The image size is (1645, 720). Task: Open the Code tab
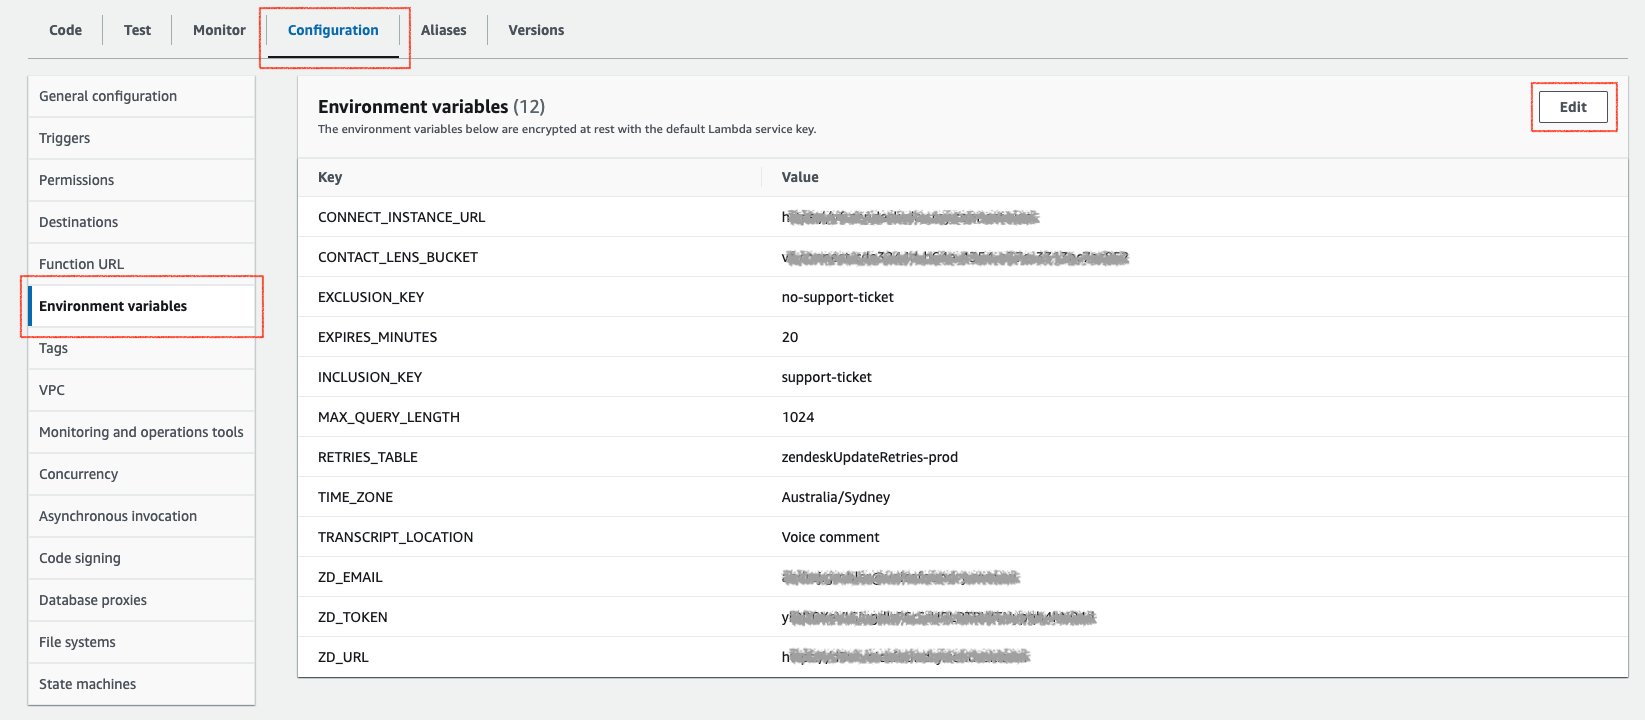[65, 30]
